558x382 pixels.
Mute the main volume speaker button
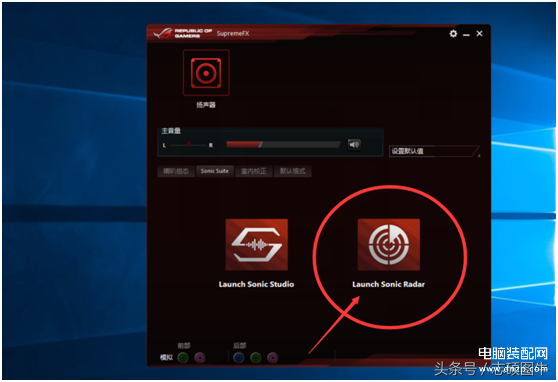point(354,145)
